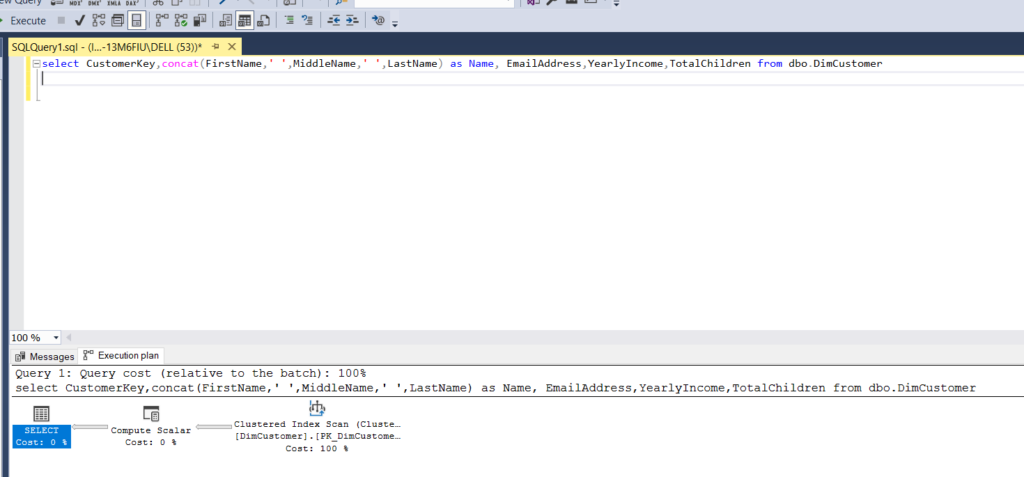Click the Execute button
The width and height of the screenshot is (1024, 477).
[24, 20]
